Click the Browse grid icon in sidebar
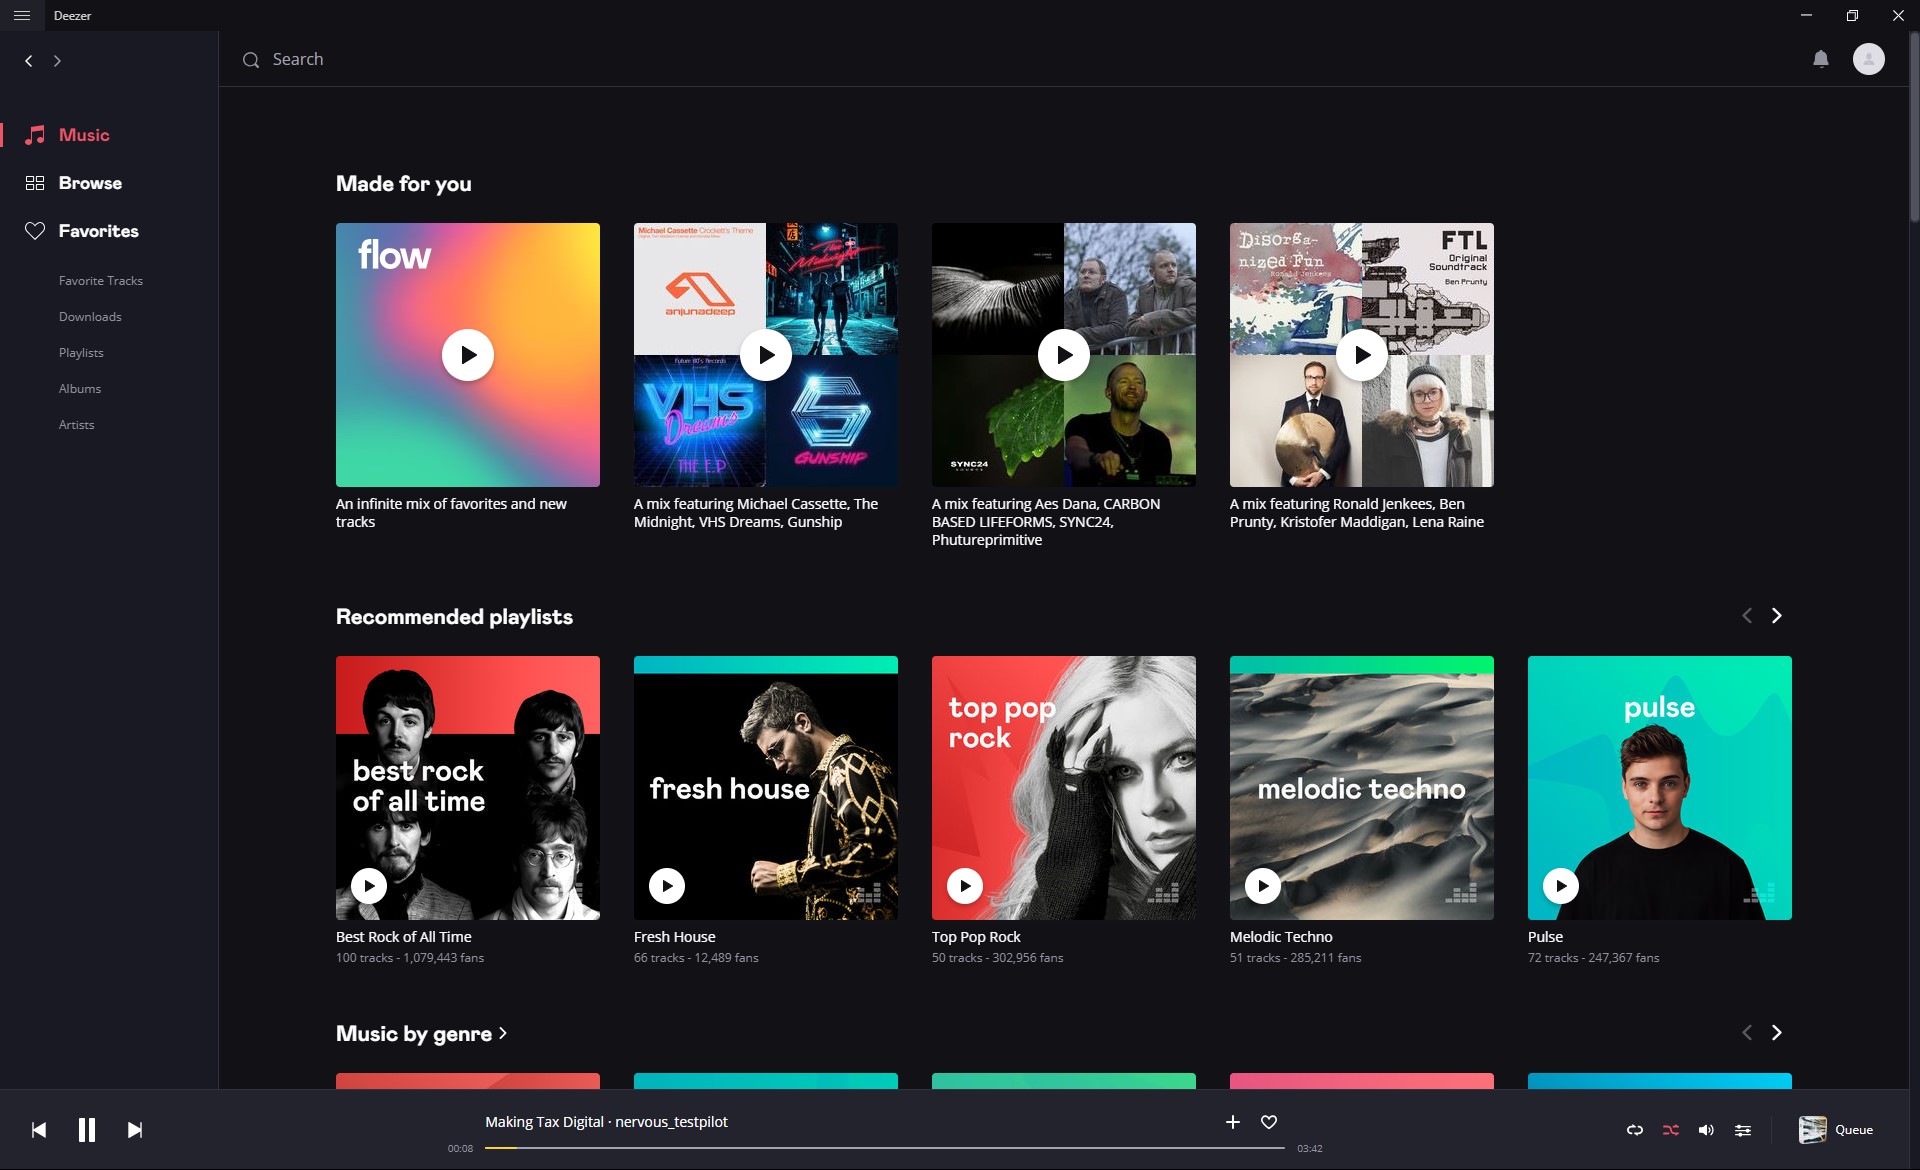Screen dimensions: 1920x1170 (x=35, y=183)
